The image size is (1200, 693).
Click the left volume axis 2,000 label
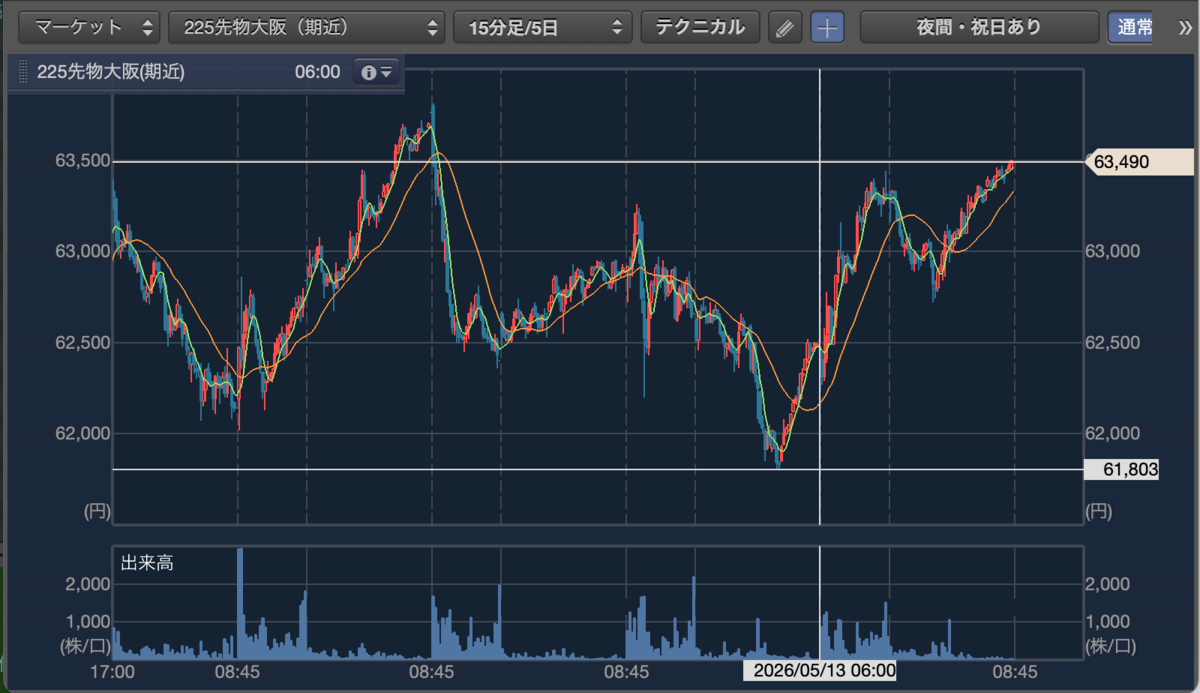point(87,584)
